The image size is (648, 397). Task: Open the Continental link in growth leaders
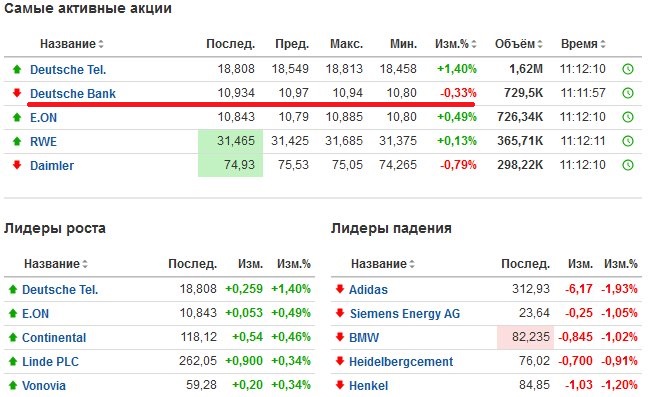[54, 338]
